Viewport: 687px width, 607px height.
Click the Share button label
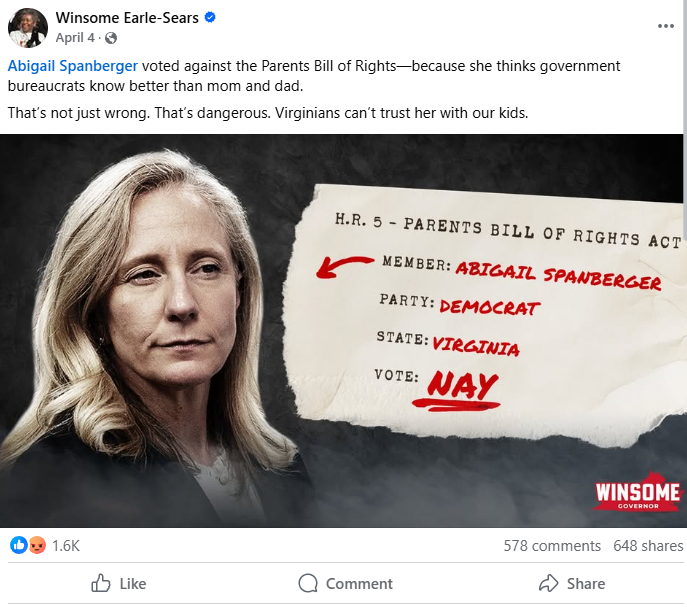tap(586, 584)
